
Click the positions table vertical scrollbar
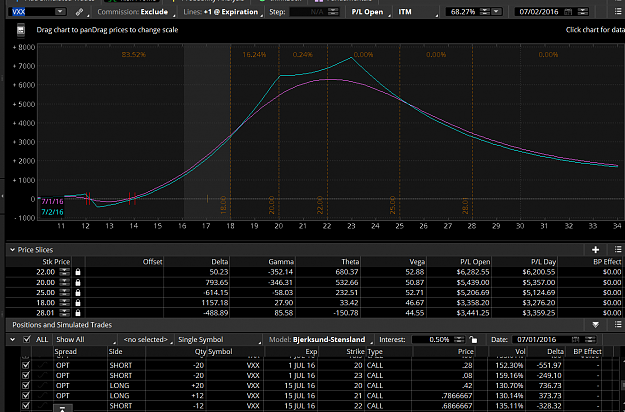point(623,385)
